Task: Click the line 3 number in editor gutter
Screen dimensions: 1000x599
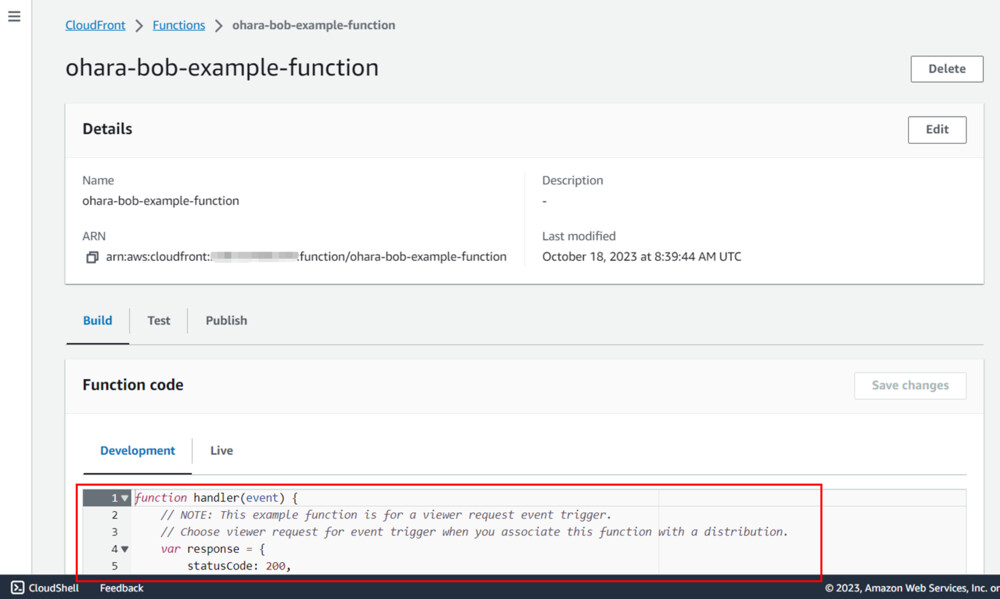Action: 115,532
